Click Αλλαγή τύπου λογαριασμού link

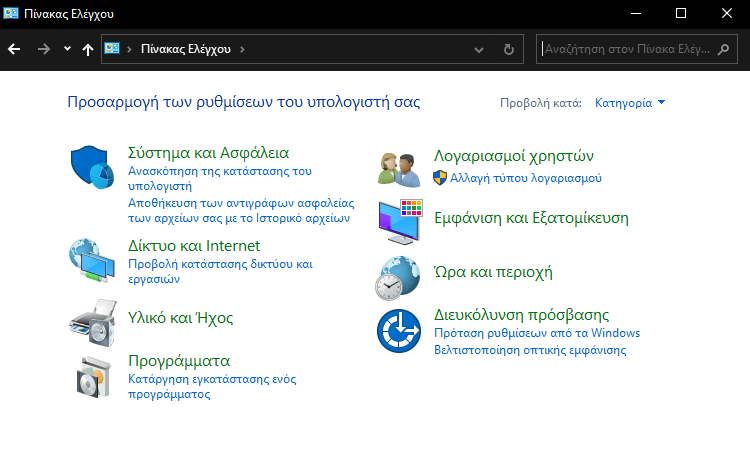pyautogui.click(x=526, y=178)
